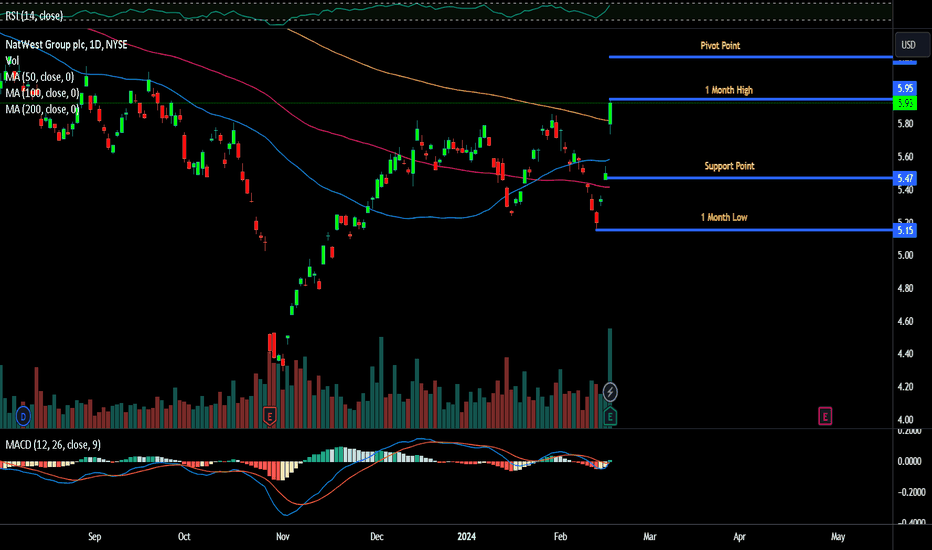Image resolution: width=932 pixels, height=550 pixels.
Task: Click the 2024 label on time axis
Action: tap(467, 536)
